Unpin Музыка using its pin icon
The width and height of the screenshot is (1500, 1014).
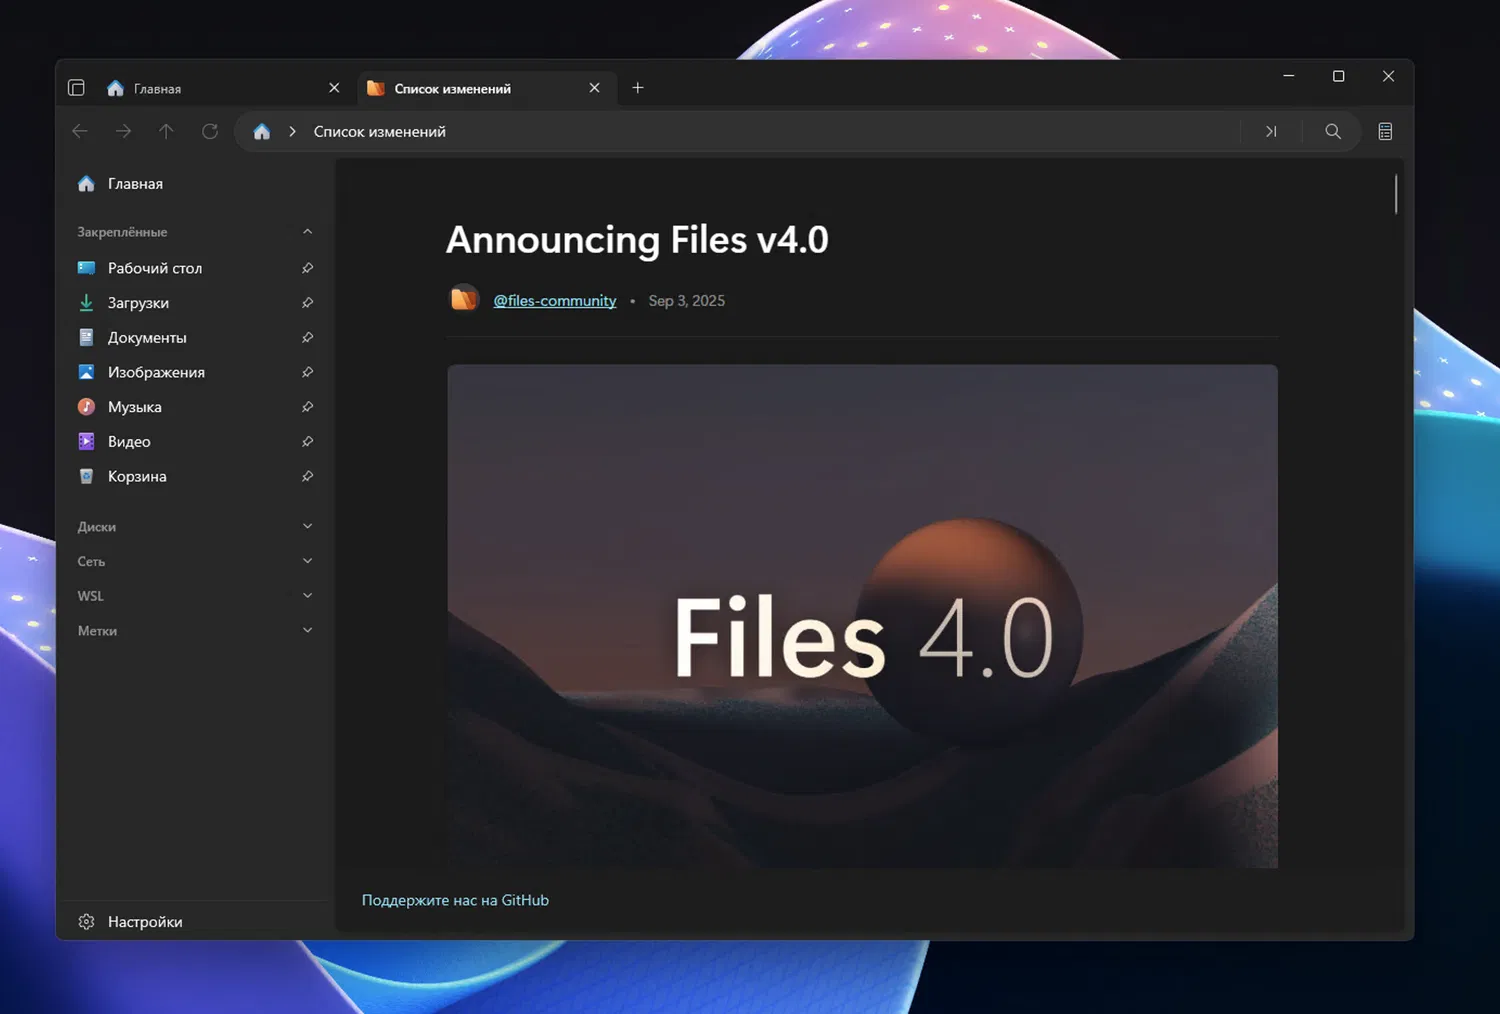308,407
